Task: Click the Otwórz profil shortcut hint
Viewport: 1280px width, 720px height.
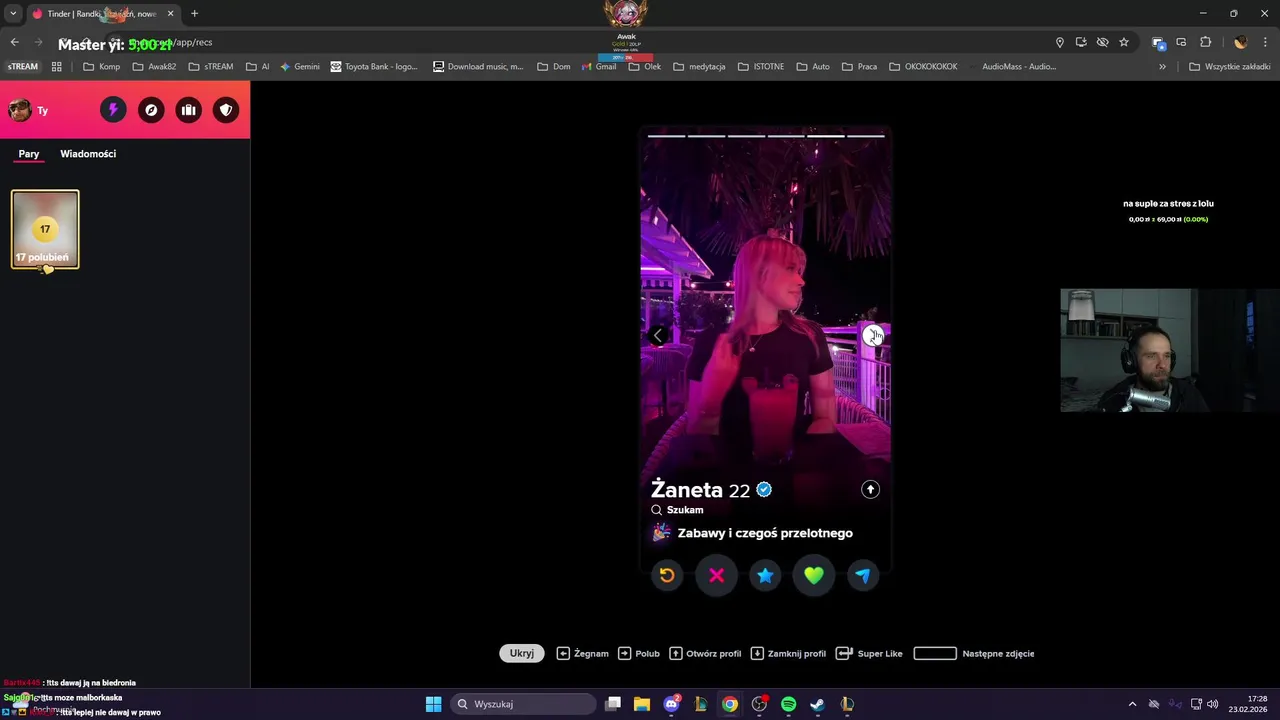Action: (x=705, y=653)
